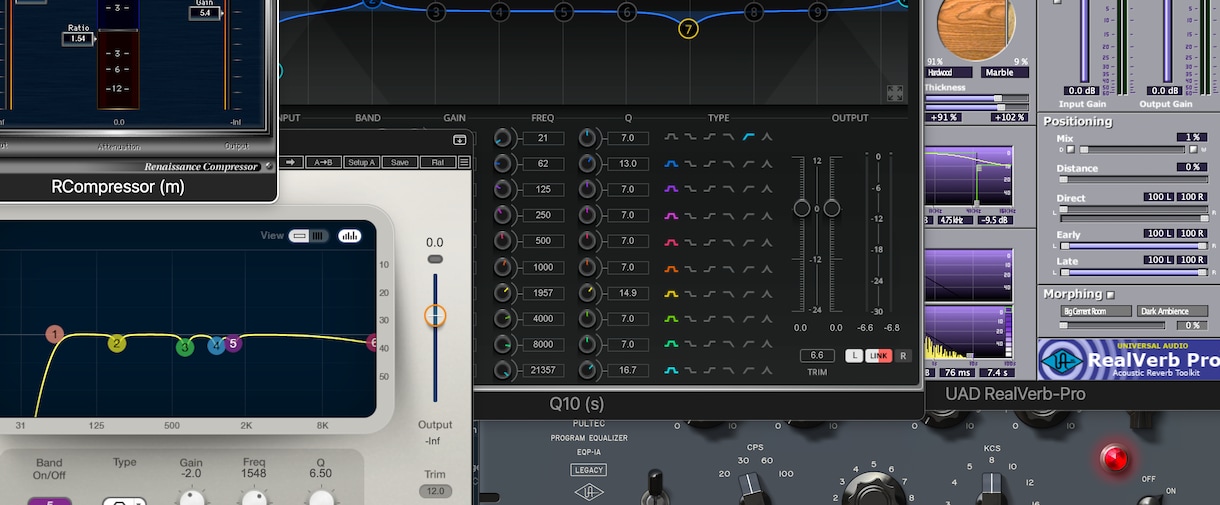Viewport: 1220px width, 505px height.
Task: Click the A→B copy button
Action: (324, 162)
